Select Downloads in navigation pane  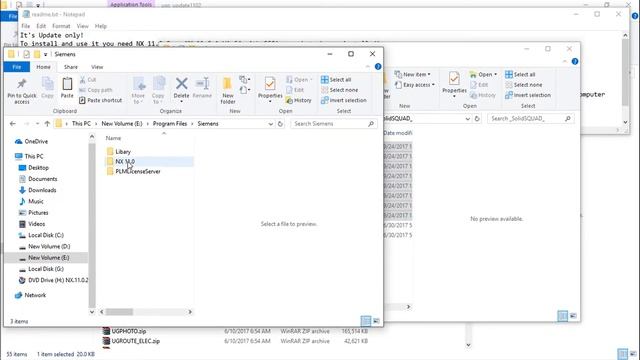38,190
